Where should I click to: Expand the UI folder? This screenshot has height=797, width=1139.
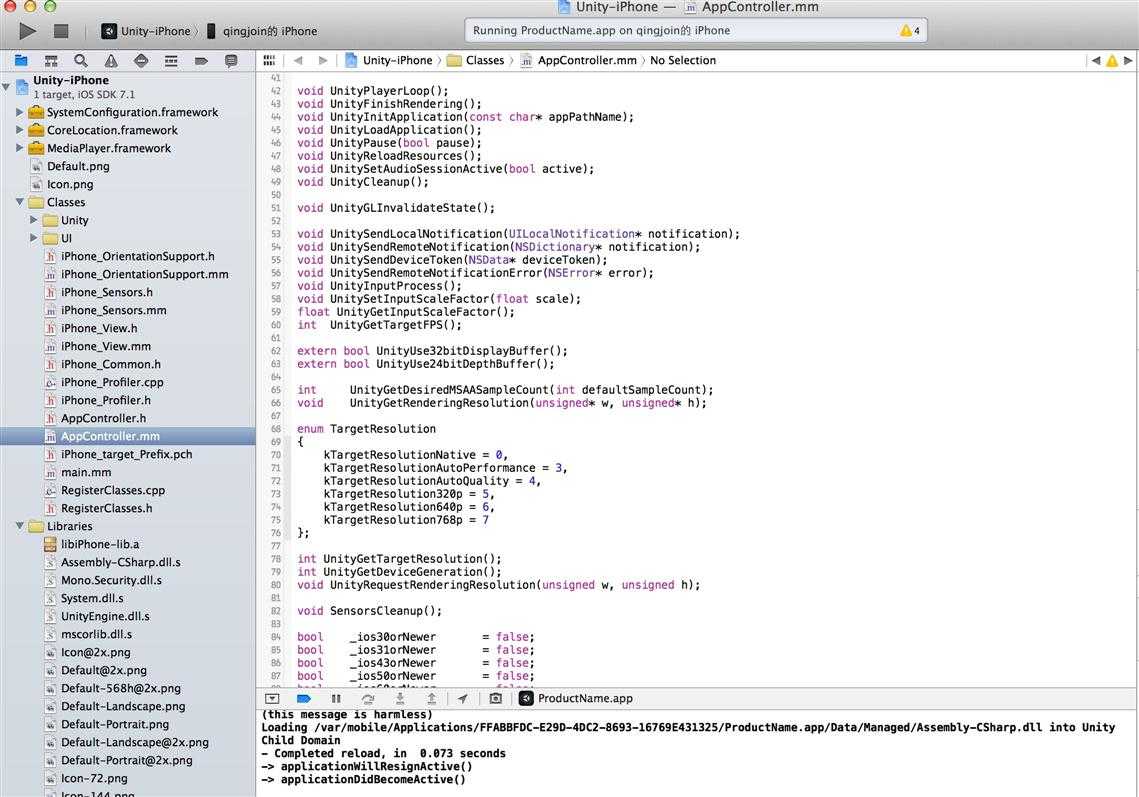coord(33,238)
